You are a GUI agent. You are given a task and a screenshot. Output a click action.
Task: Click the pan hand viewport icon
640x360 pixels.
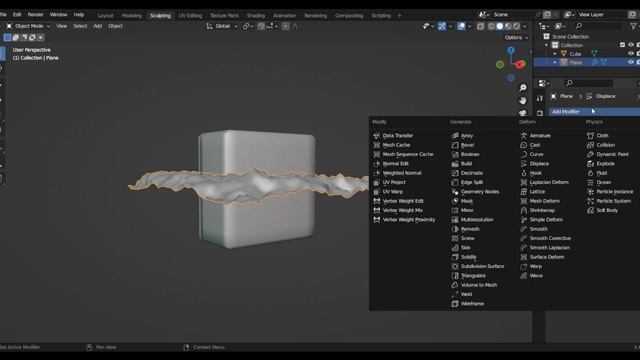pos(522,100)
